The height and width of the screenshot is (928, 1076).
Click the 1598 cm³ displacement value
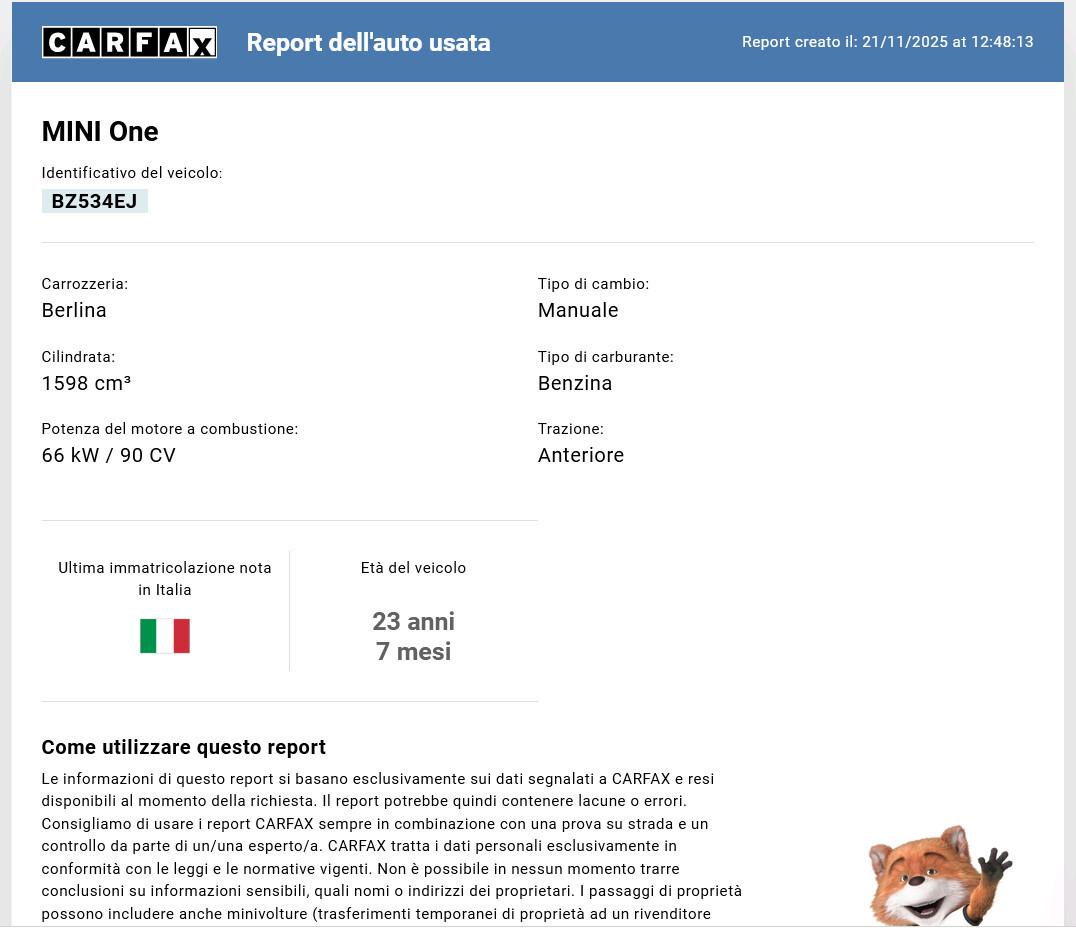pyautogui.click(x=86, y=383)
